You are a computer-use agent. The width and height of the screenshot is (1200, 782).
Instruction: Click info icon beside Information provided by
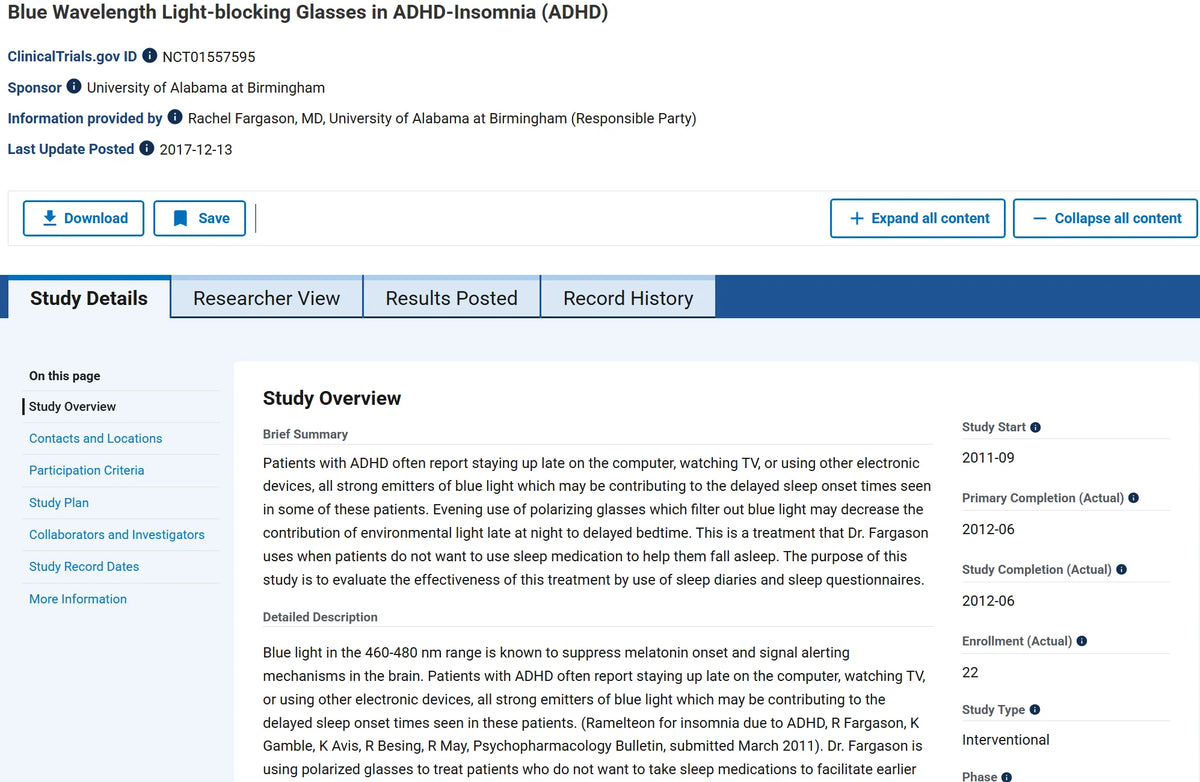point(175,118)
